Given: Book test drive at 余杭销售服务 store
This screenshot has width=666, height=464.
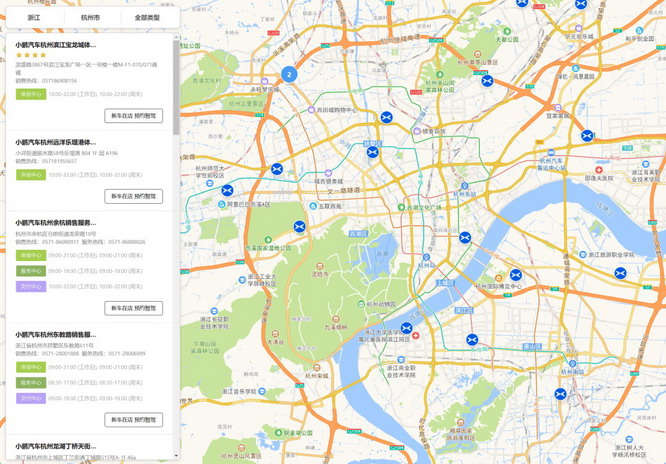Looking at the screenshot, I should [x=134, y=308].
